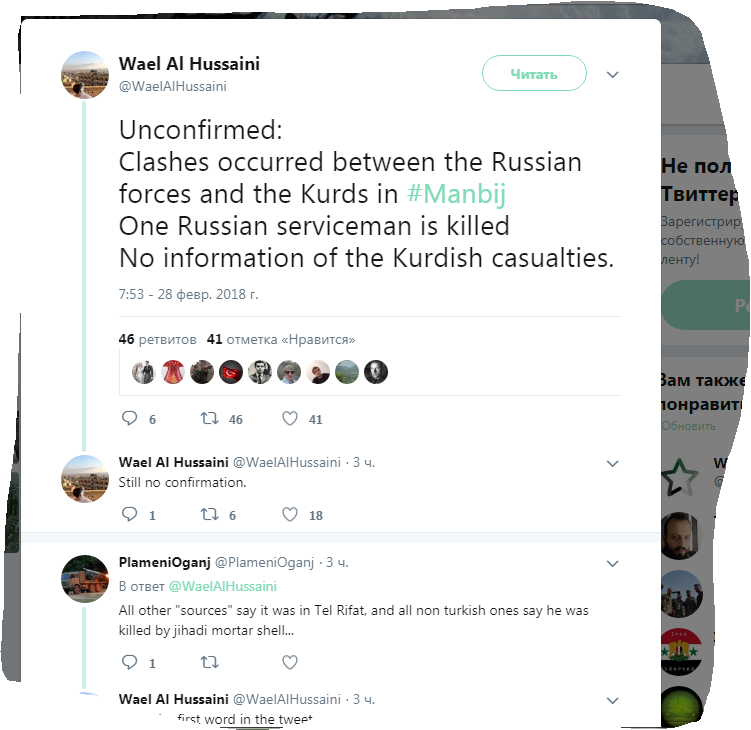Reply to the main Manbij tweet
Image resolution: width=751 pixels, height=730 pixels.
[129, 419]
